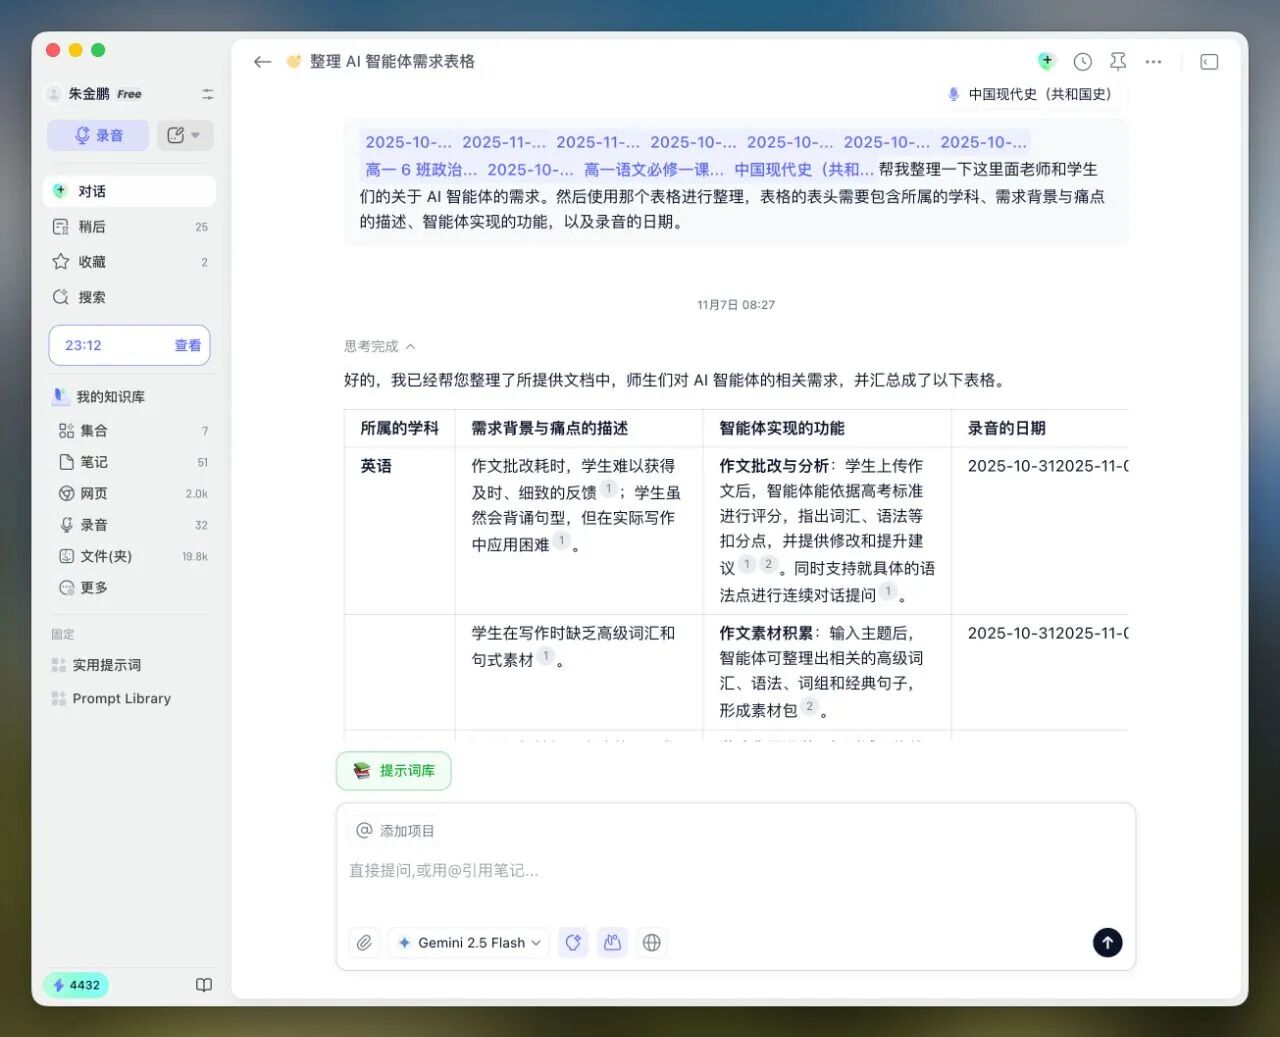Click the message input field
Screen dimensions: 1280x1037
pyautogui.click(x=735, y=872)
